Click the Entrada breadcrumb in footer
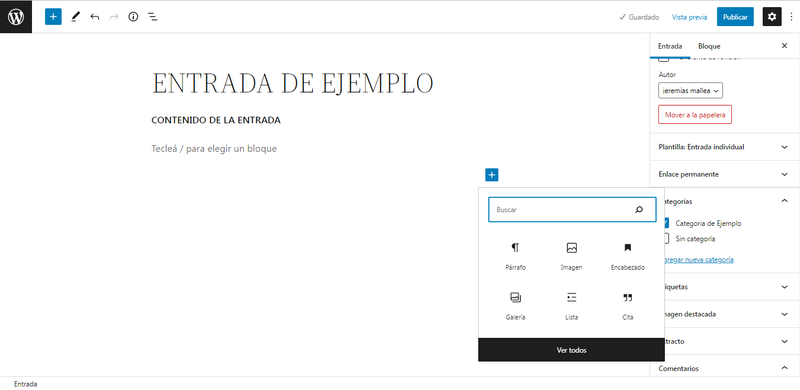 tap(26, 384)
